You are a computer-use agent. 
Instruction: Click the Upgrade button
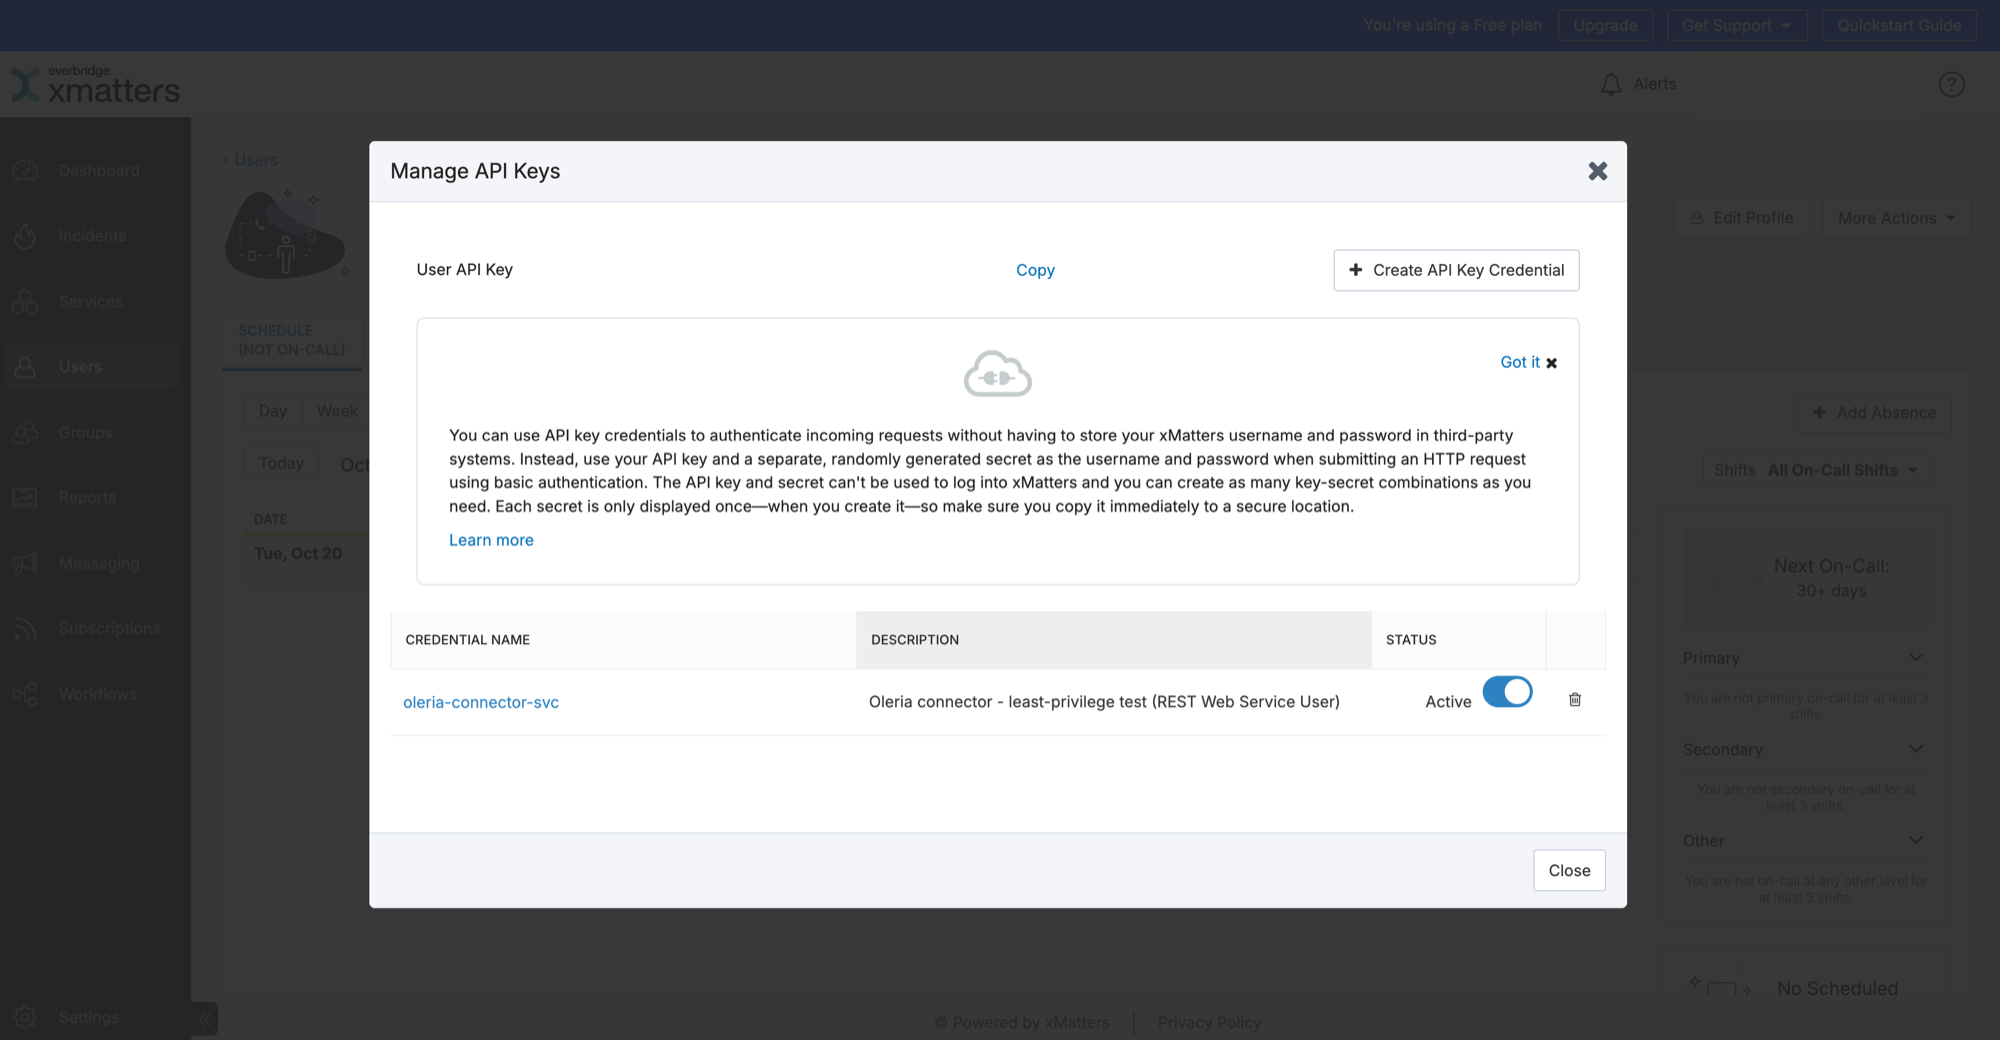(x=1605, y=25)
